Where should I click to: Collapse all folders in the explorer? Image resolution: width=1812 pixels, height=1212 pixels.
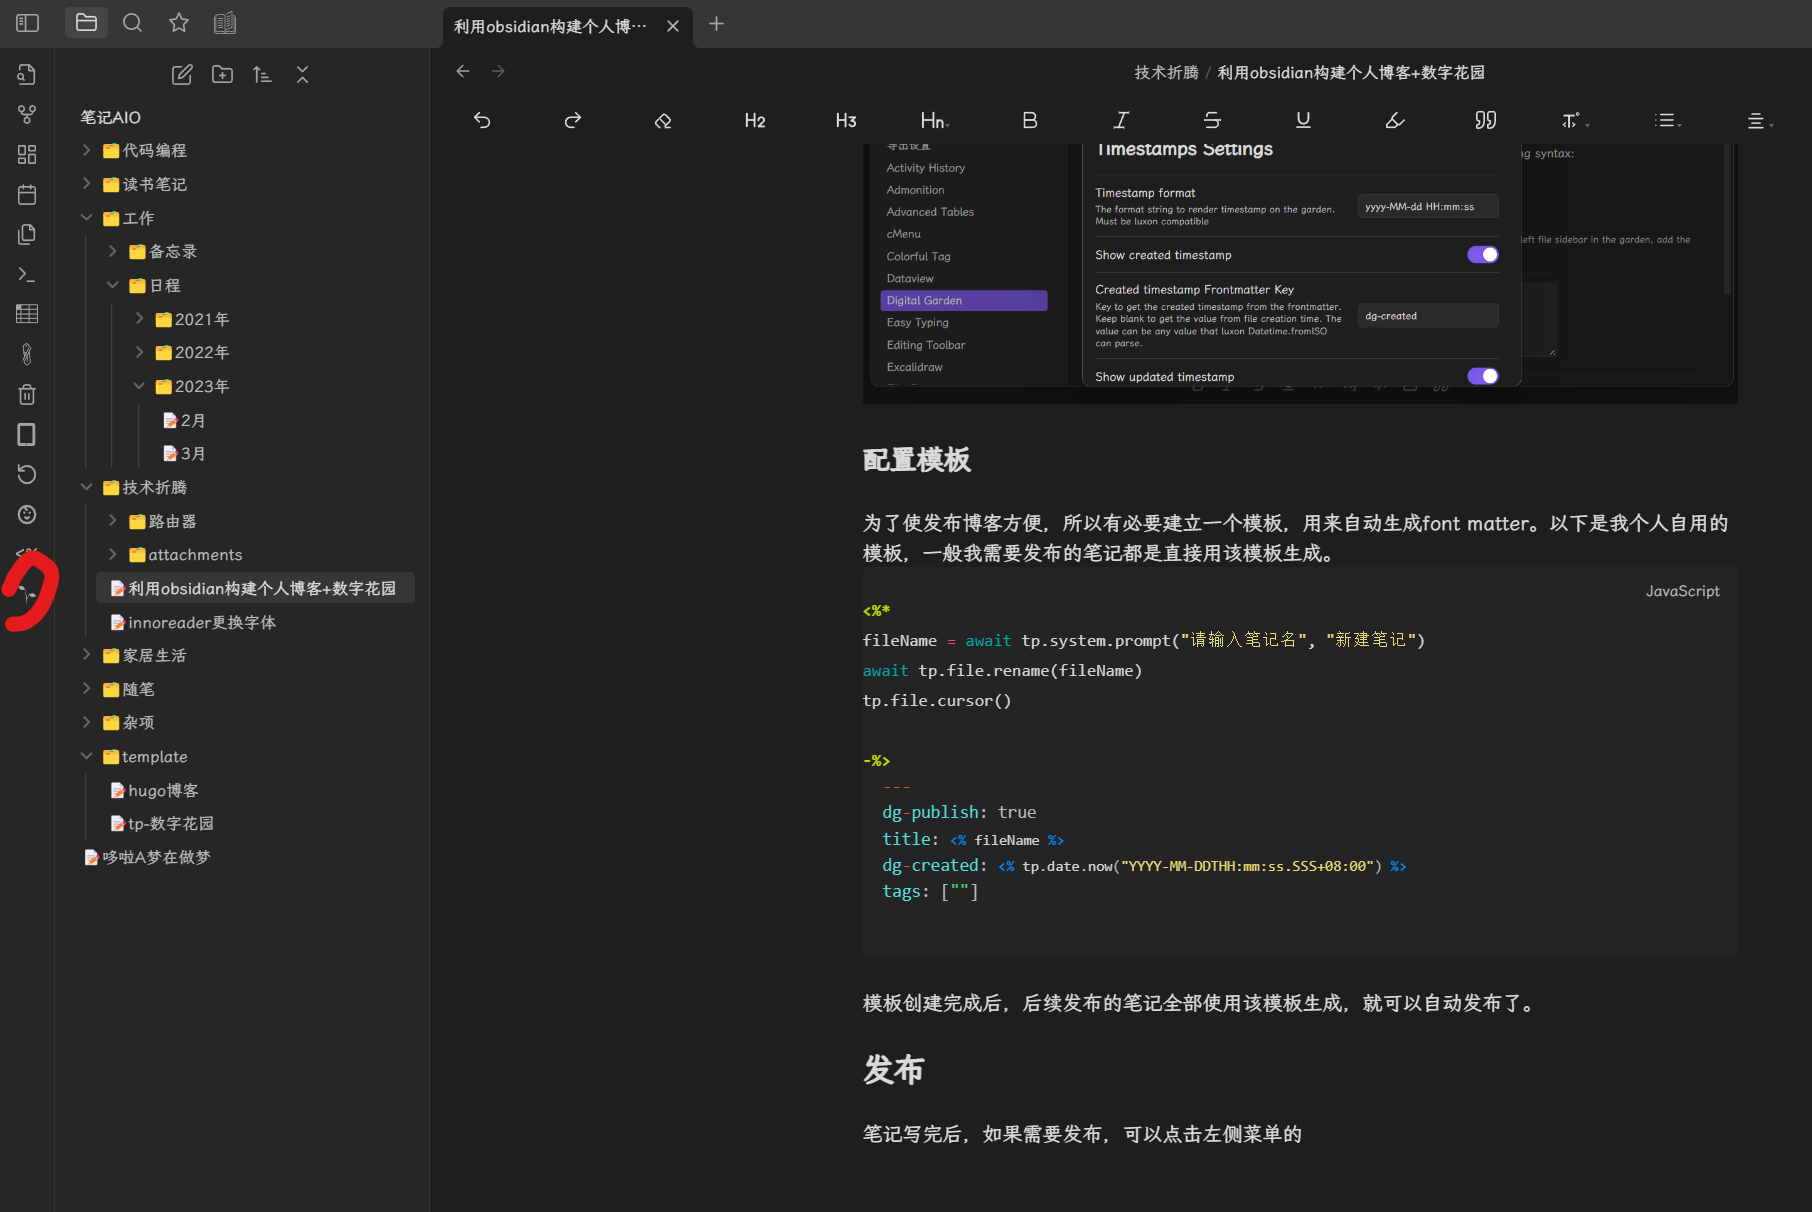(x=302, y=74)
